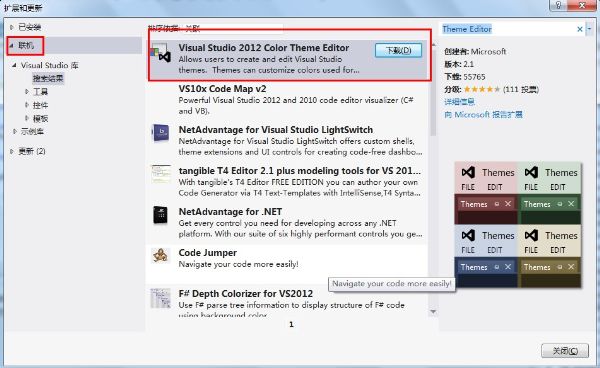Select the 模板 category
This screenshot has height=368, width=600.
(x=40, y=118)
